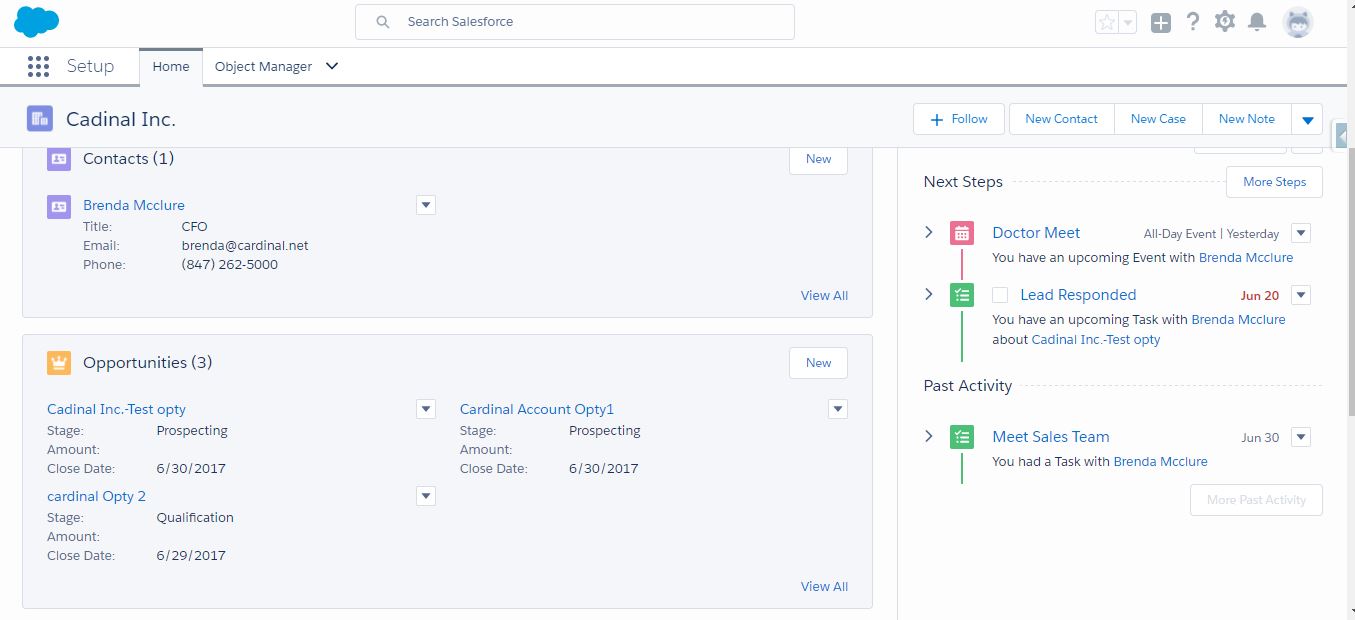
Task: Check the Lead Responded task checkbox
Action: click(x=1000, y=295)
